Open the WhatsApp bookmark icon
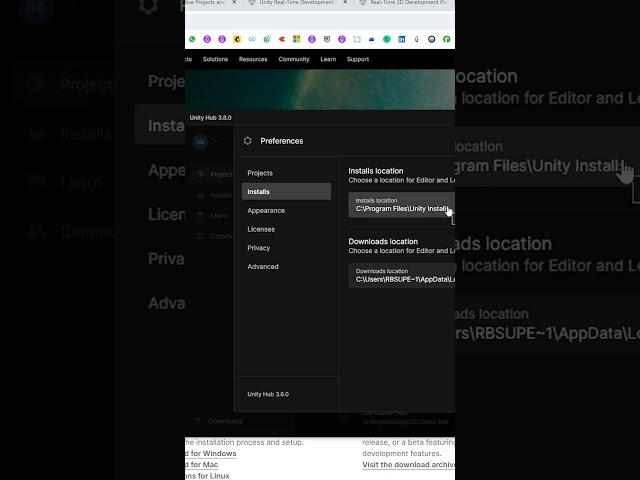 [192, 39]
